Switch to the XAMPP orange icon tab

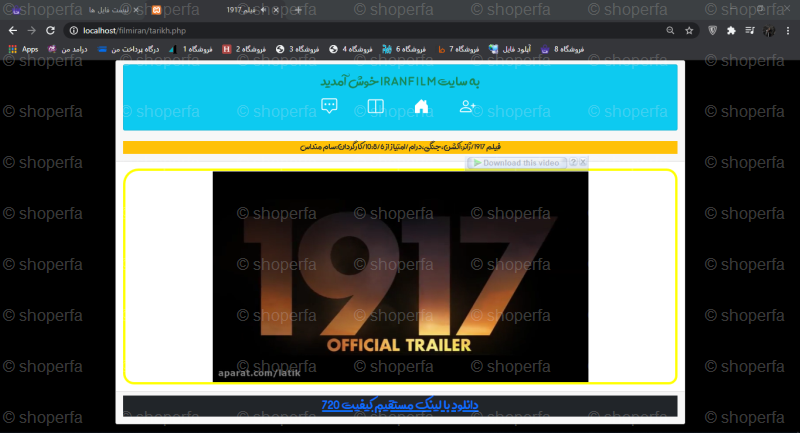pyautogui.click(x=157, y=10)
